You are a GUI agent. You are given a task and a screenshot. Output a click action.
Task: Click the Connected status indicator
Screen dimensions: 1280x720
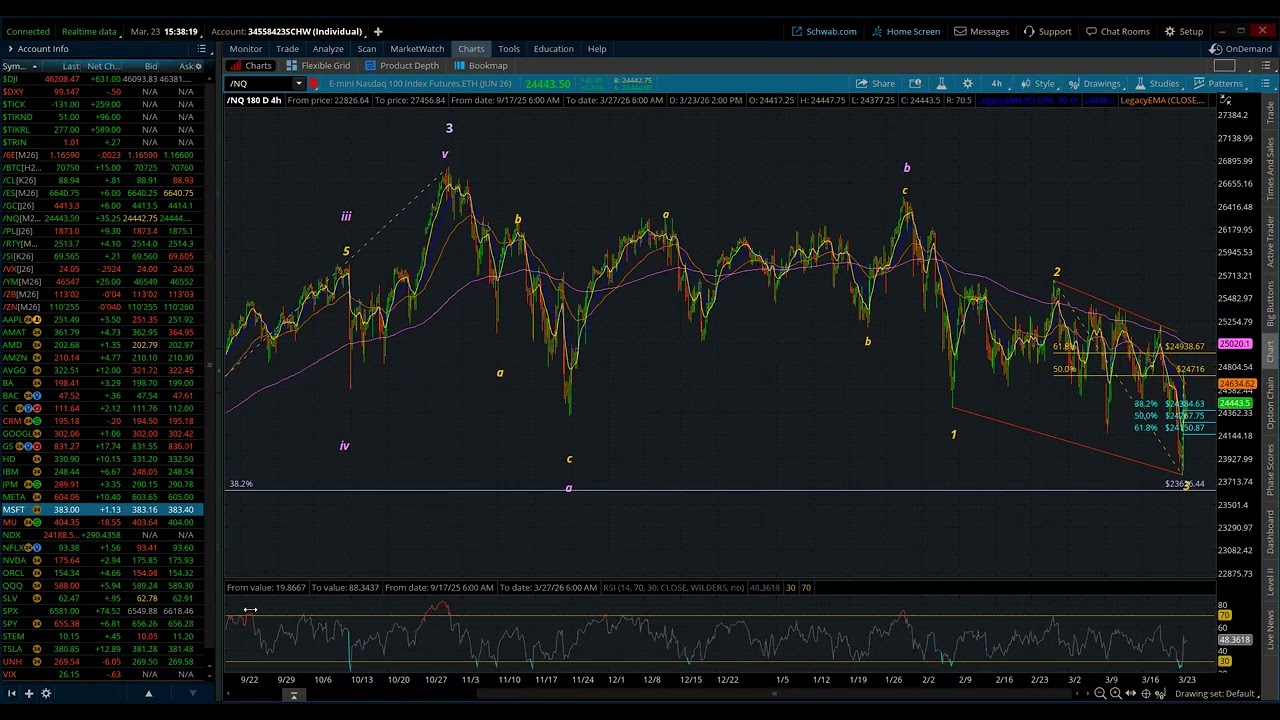tap(28, 31)
